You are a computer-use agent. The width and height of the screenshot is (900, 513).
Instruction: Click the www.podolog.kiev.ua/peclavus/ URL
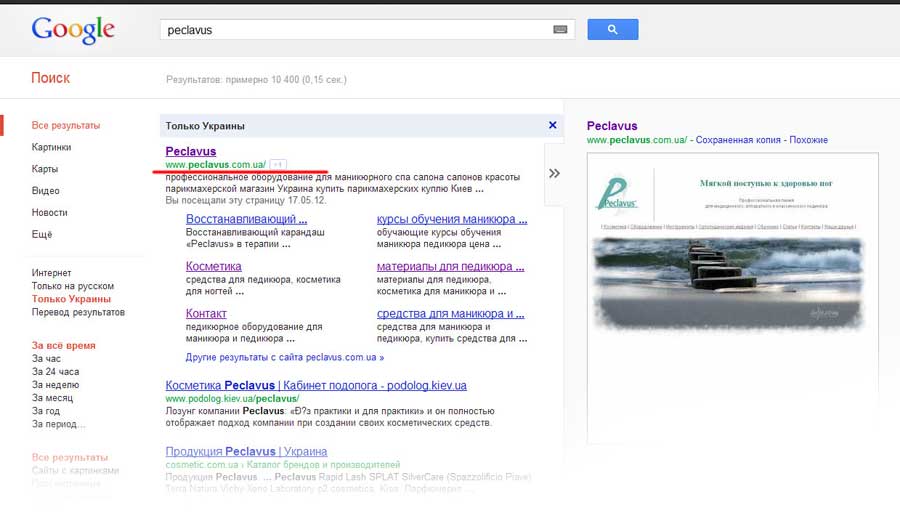(232, 399)
